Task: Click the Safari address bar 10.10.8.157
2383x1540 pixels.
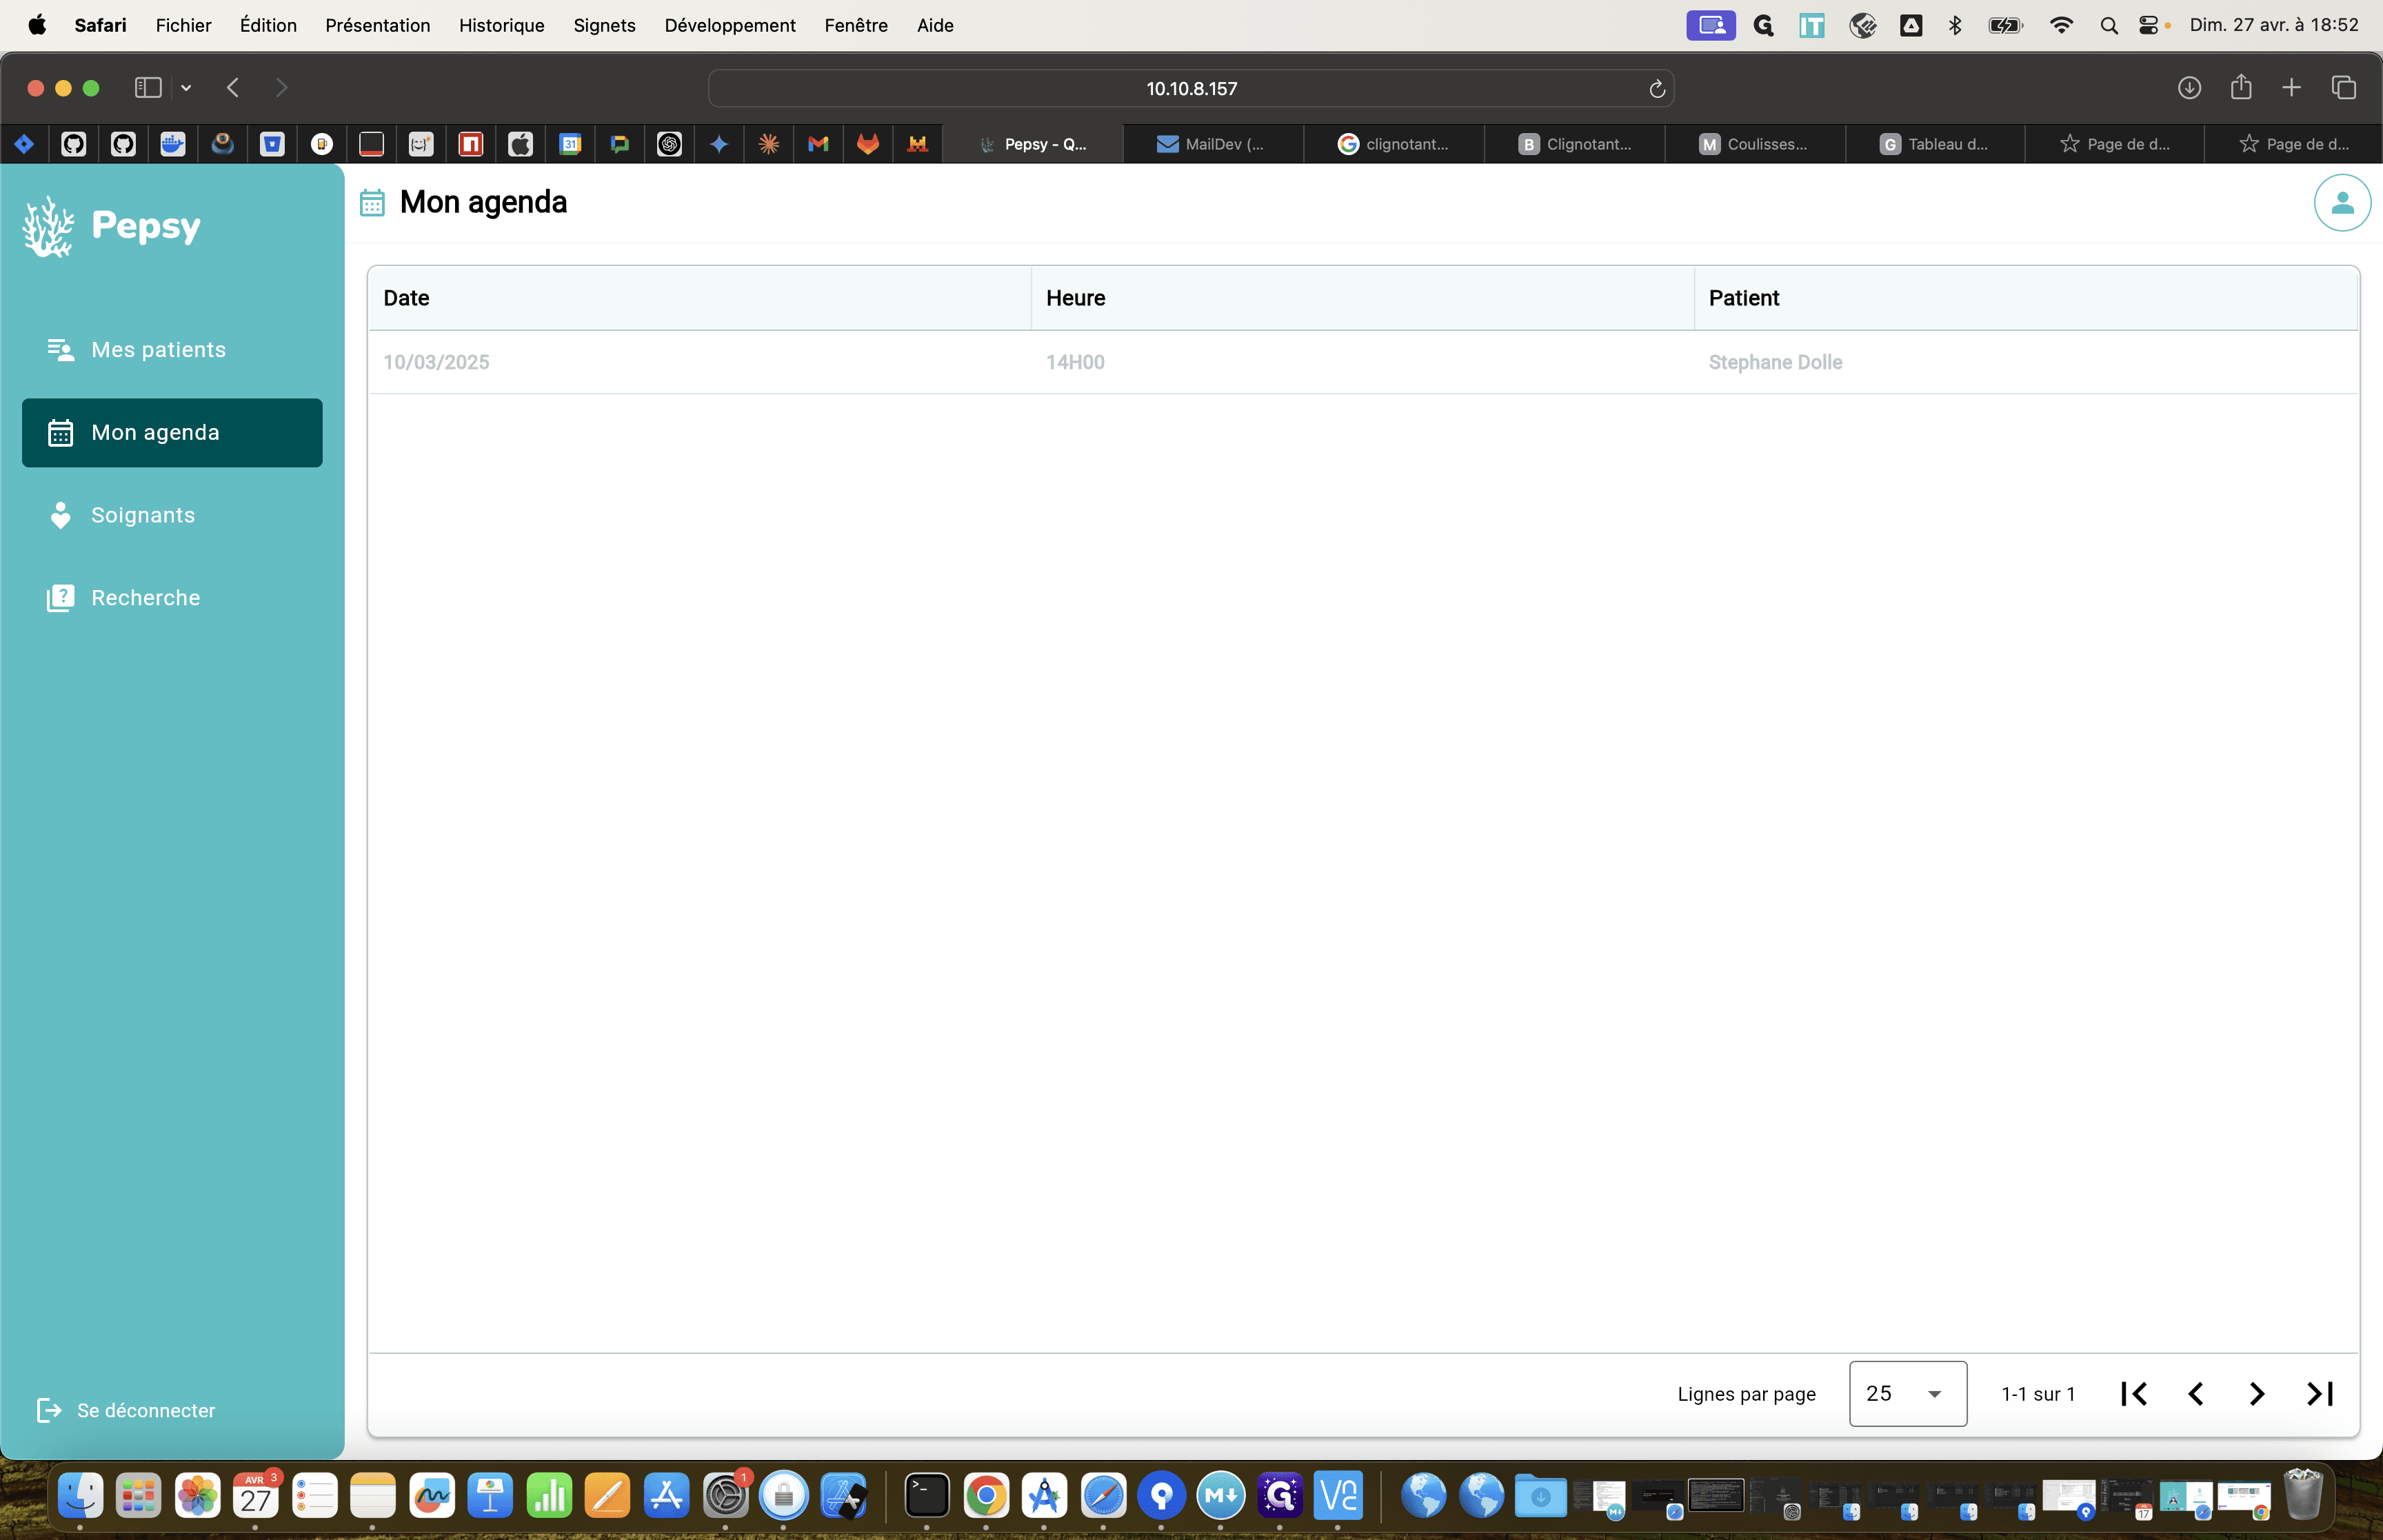Action: 1191,88
